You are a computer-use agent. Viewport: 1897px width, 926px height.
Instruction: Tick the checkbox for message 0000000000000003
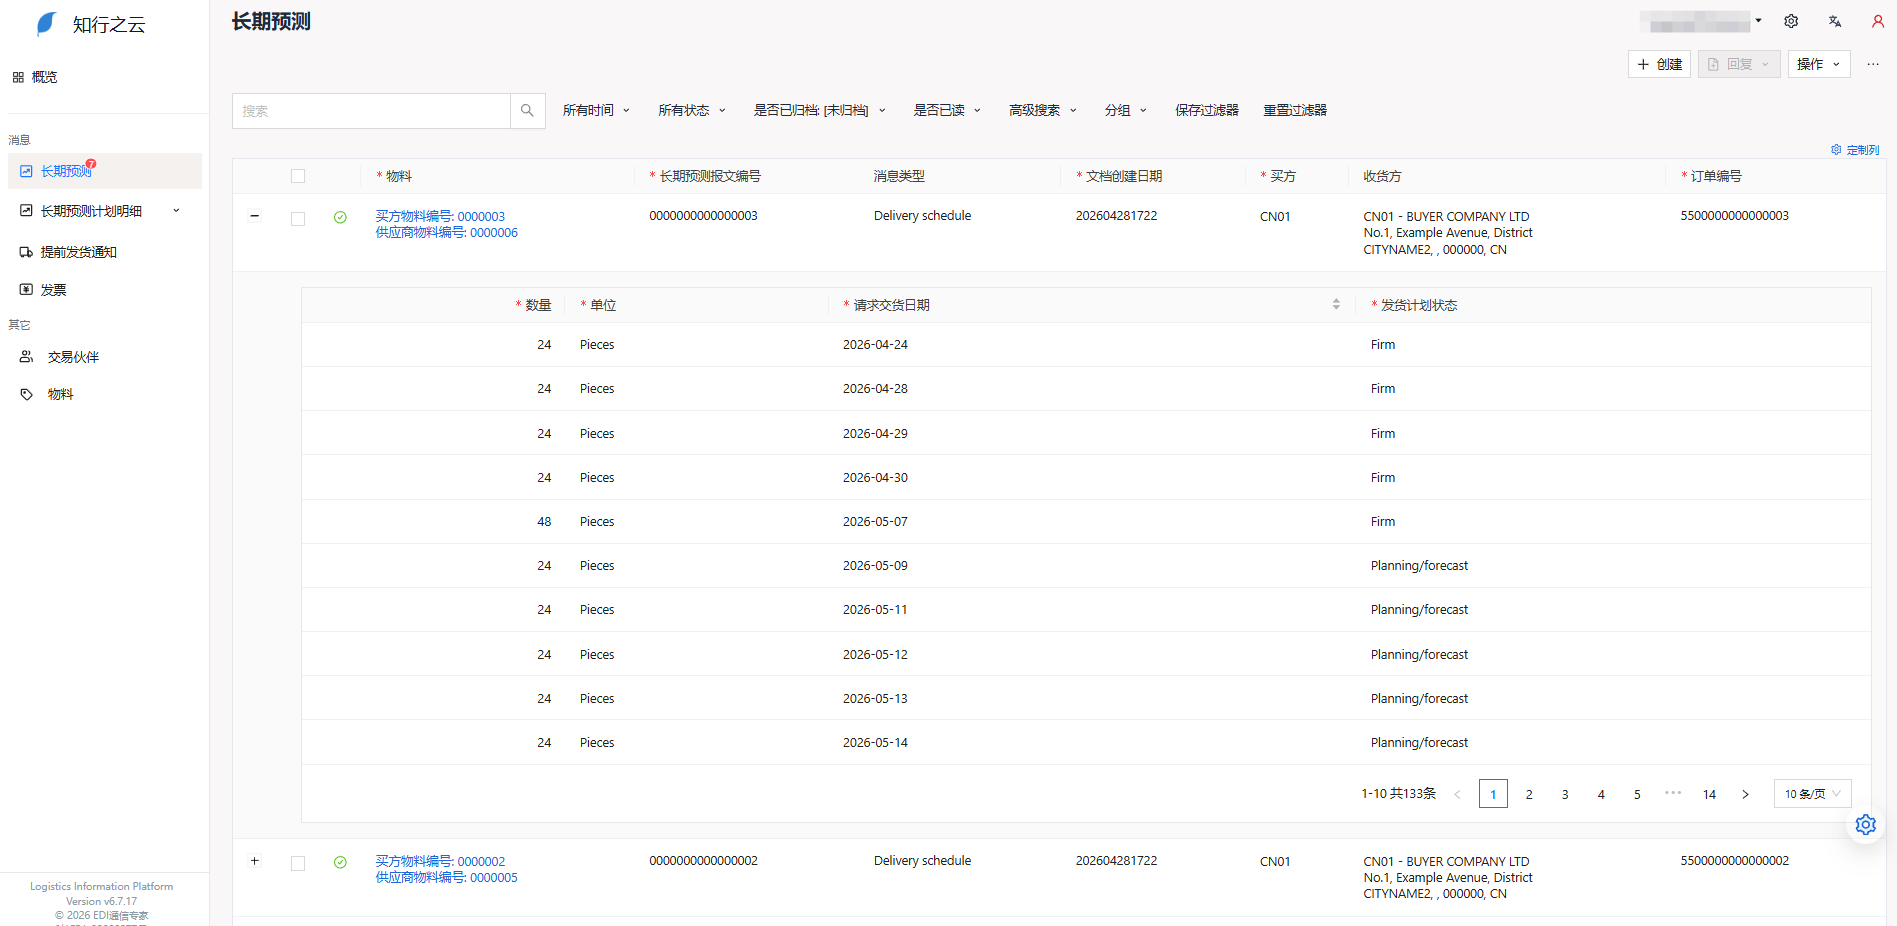[298, 219]
